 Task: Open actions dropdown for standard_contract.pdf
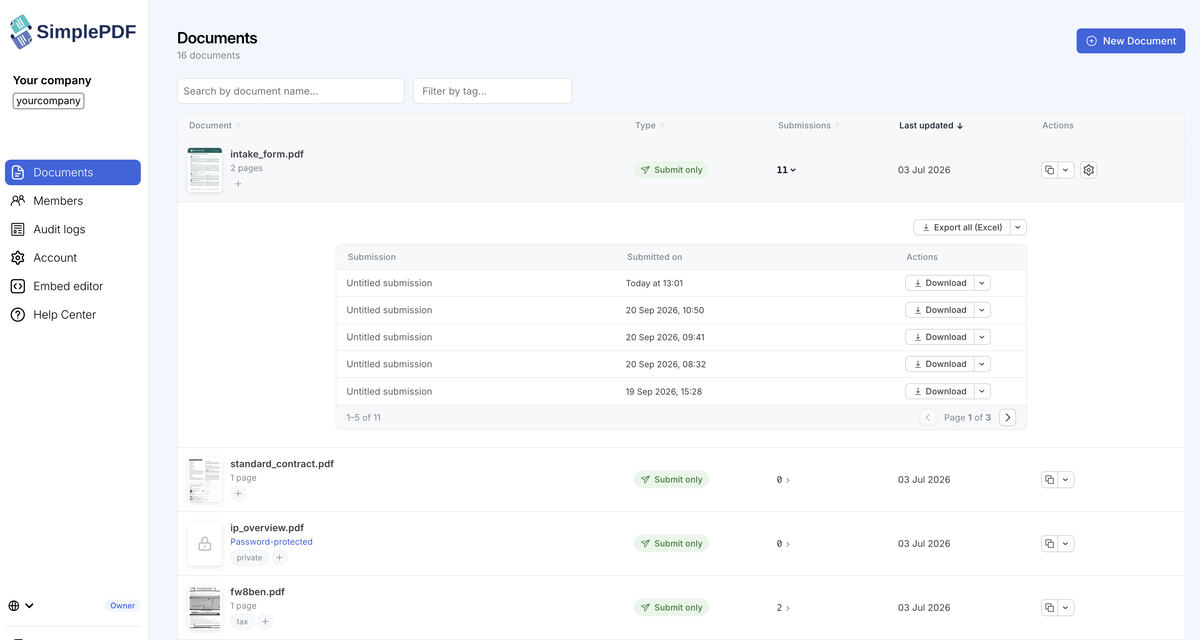pyautogui.click(x=1066, y=480)
